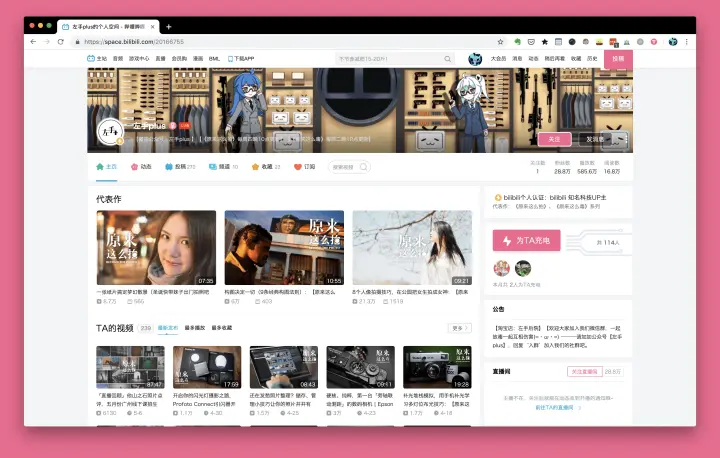Open the green Evernote extension icon
This screenshot has width=720, height=458.
coord(518,42)
